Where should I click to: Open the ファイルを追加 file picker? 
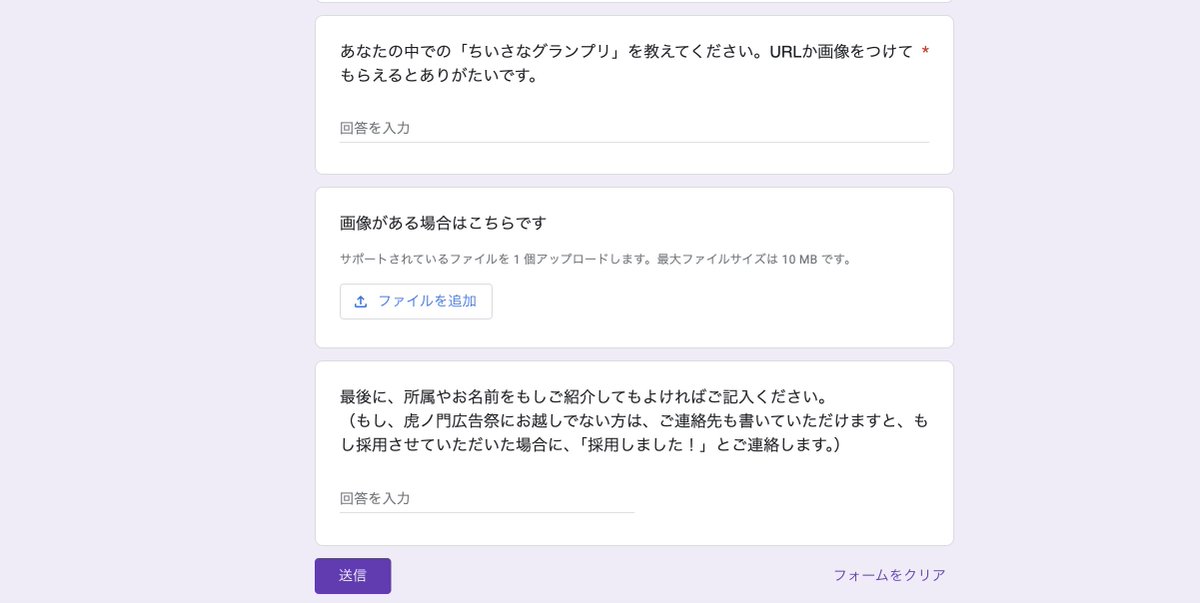(x=416, y=301)
